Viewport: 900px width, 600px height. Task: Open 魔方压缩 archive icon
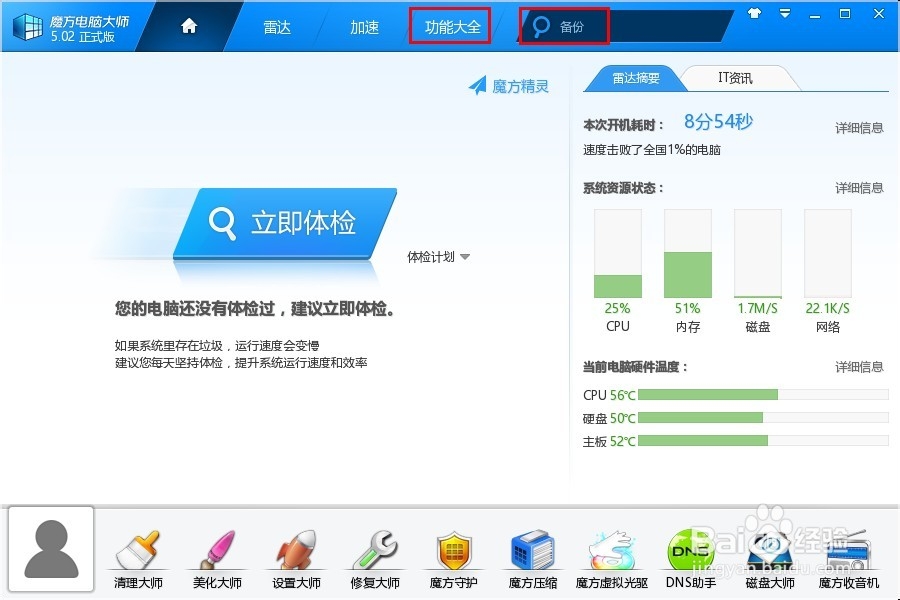(x=533, y=549)
